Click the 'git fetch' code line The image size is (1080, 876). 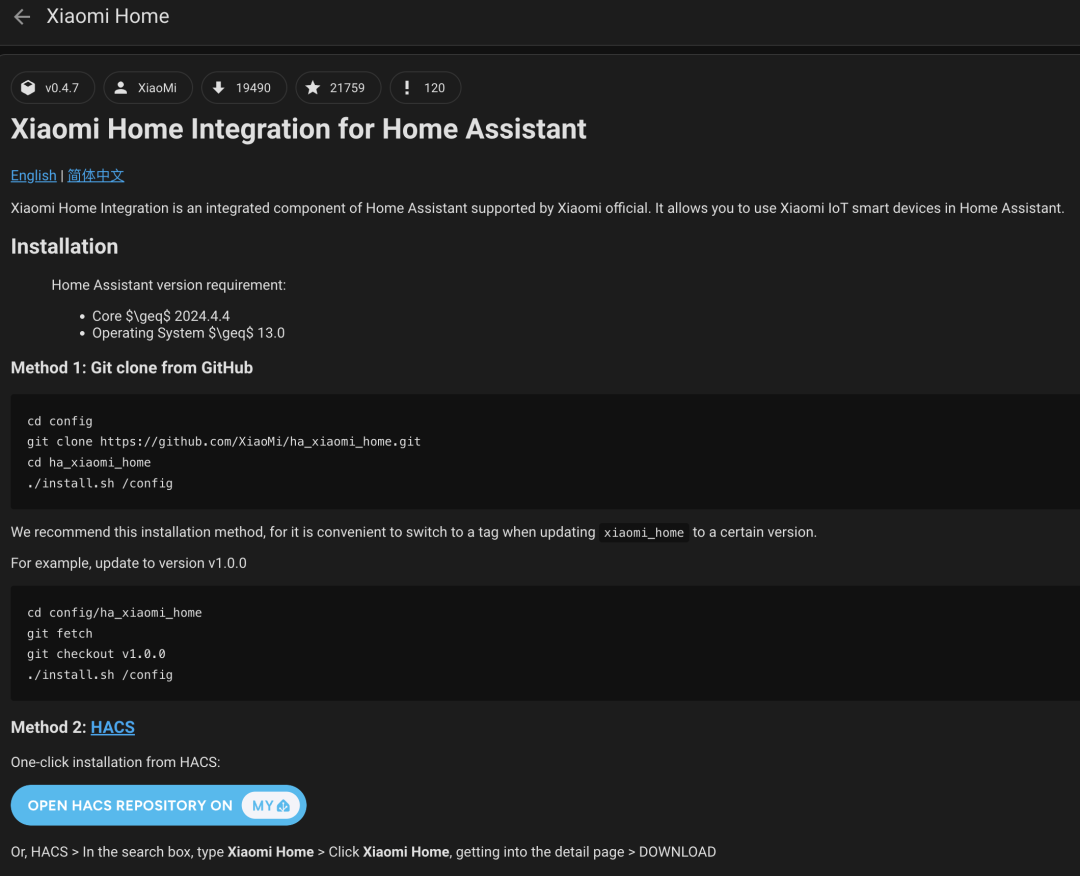tap(60, 633)
